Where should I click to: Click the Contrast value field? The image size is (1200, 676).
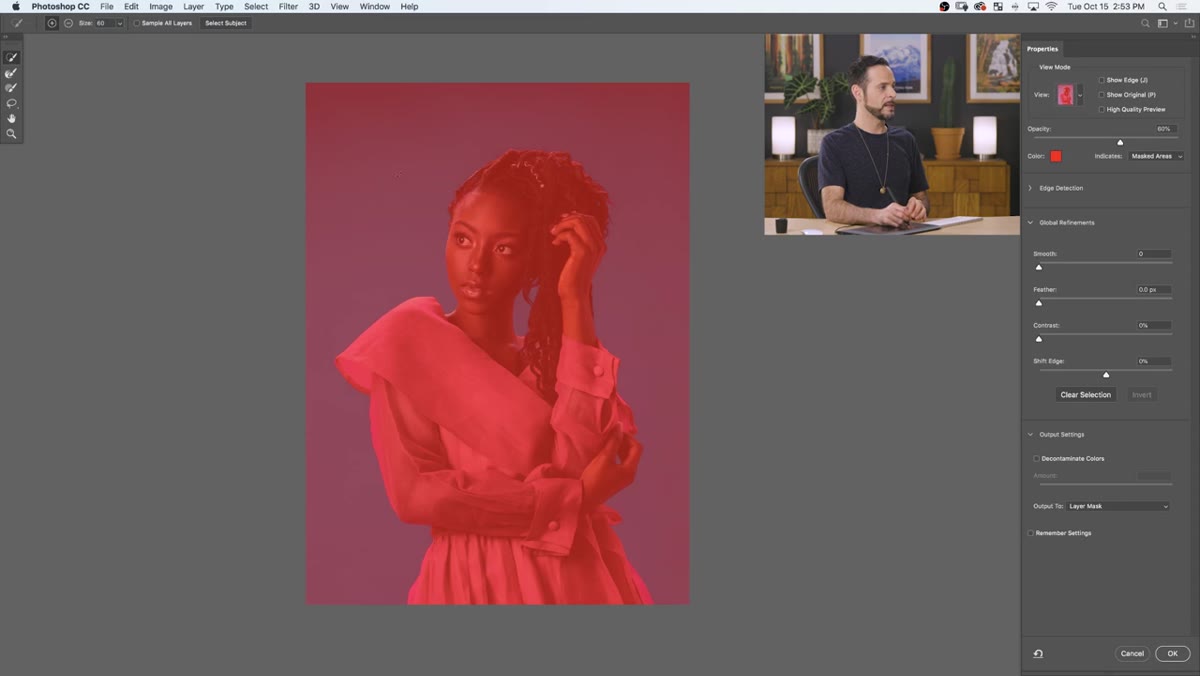(1154, 325)
